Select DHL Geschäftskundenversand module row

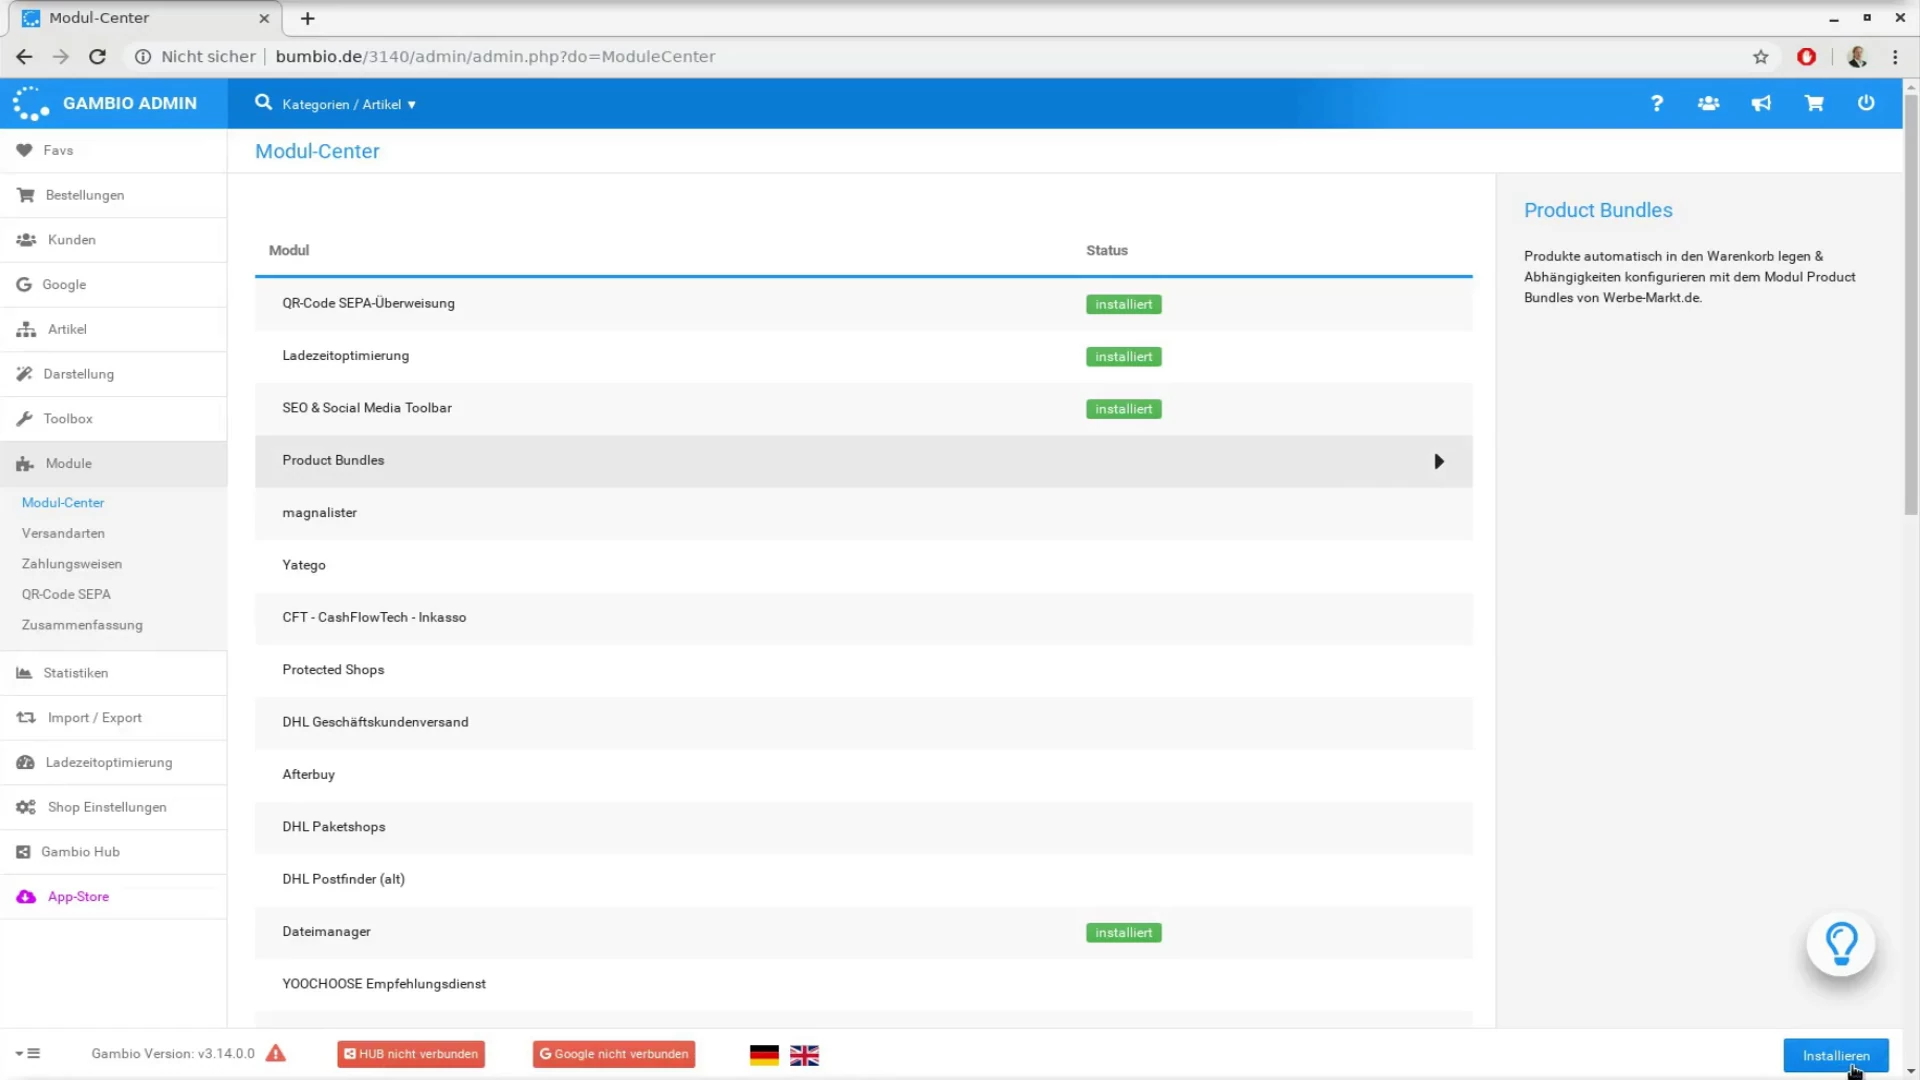(x=864, y=722)
